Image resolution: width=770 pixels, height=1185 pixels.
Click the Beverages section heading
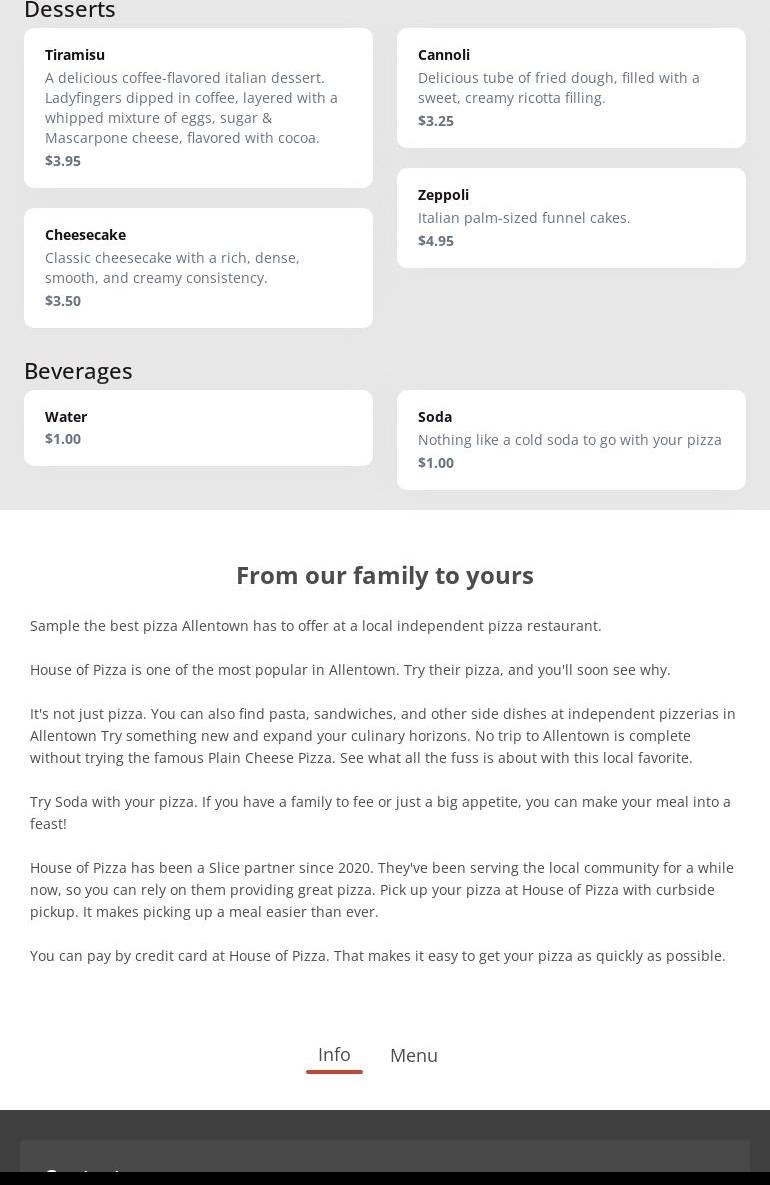click(x=78, y=371)
